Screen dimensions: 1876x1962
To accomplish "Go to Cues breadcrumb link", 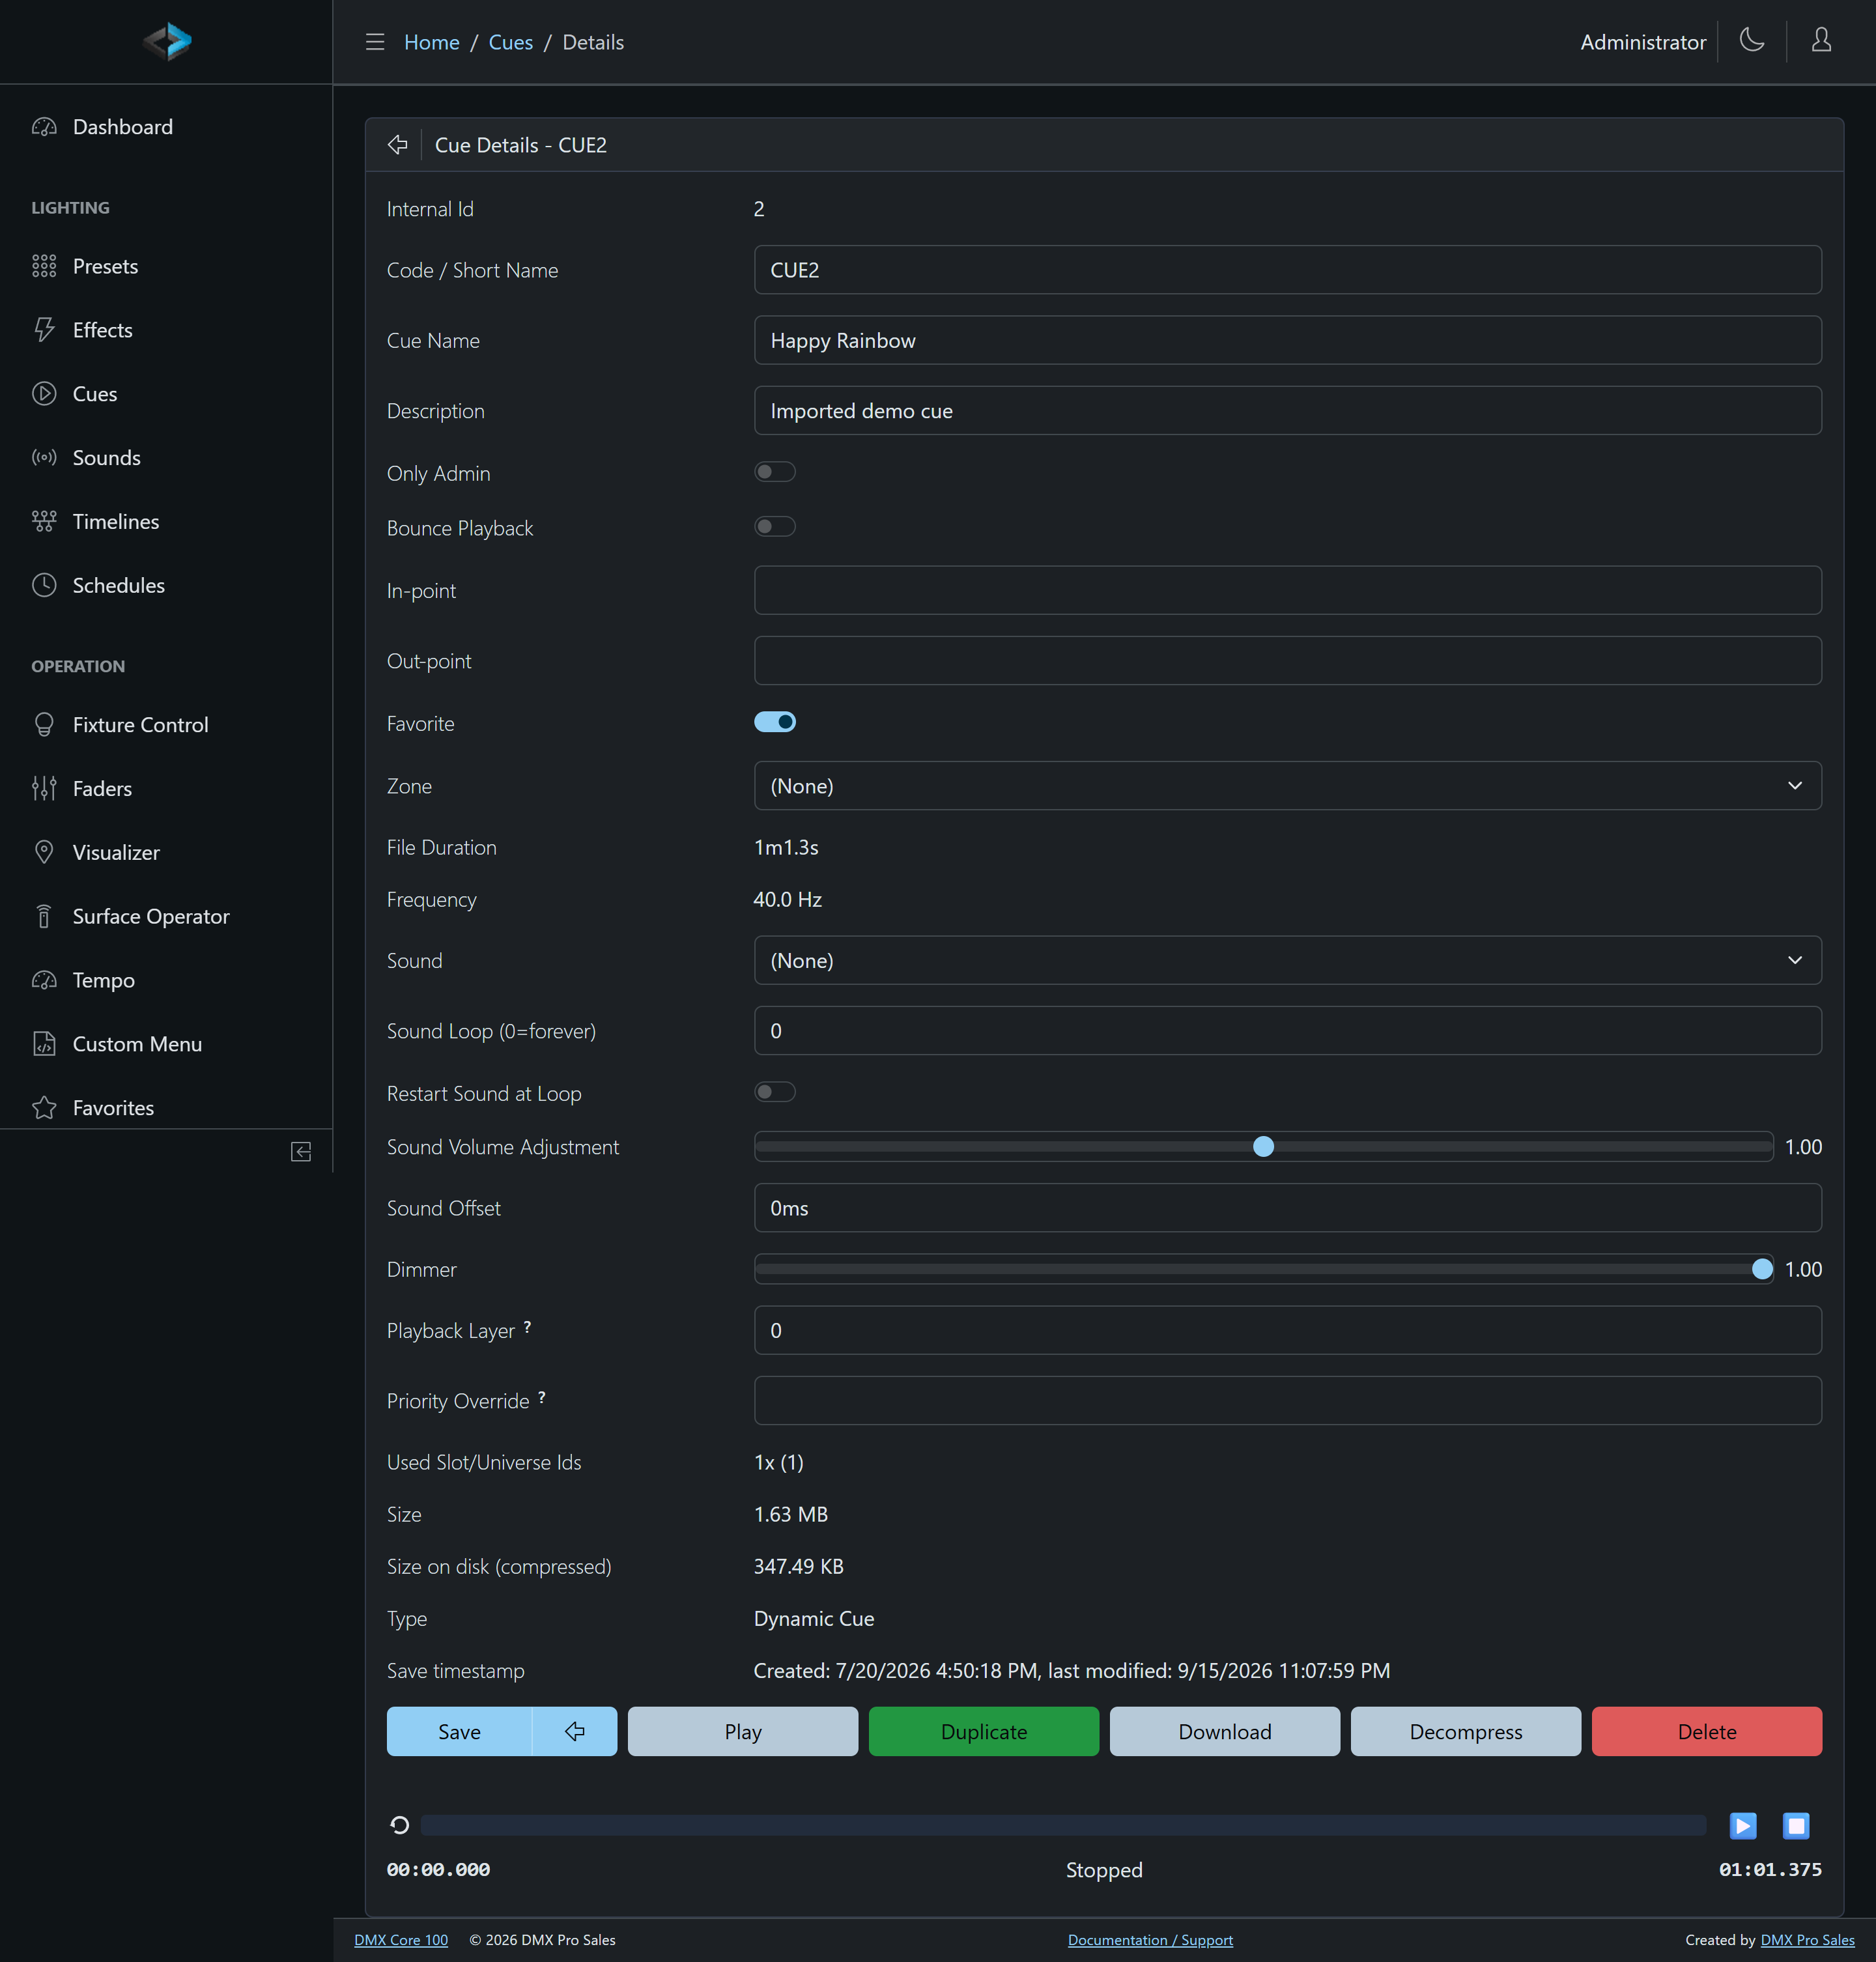I will coord(511,42).
